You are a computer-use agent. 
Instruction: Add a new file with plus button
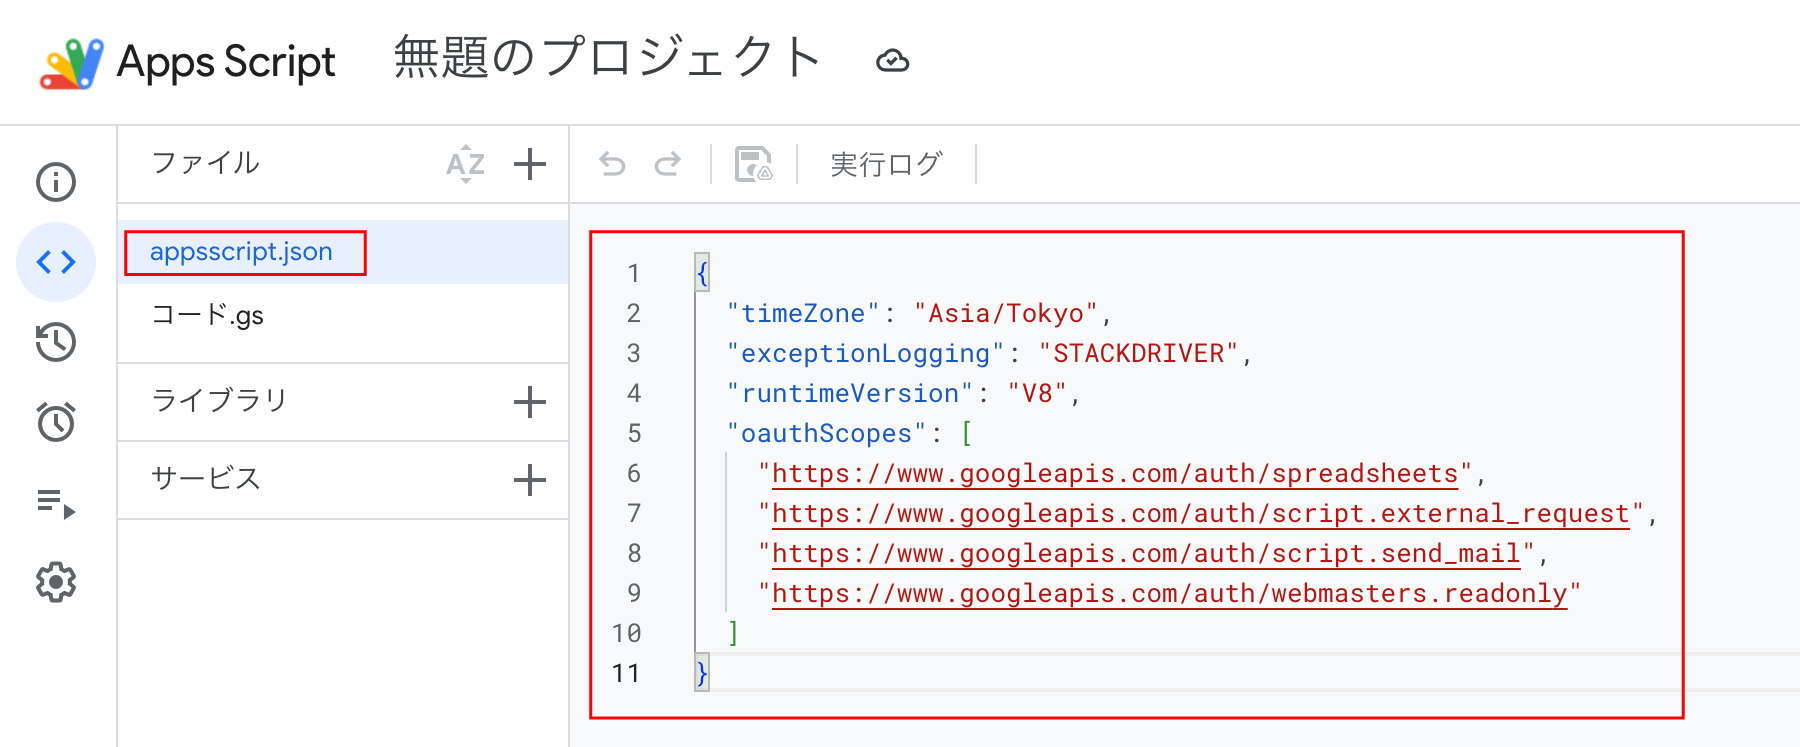[x=529, y=164]
